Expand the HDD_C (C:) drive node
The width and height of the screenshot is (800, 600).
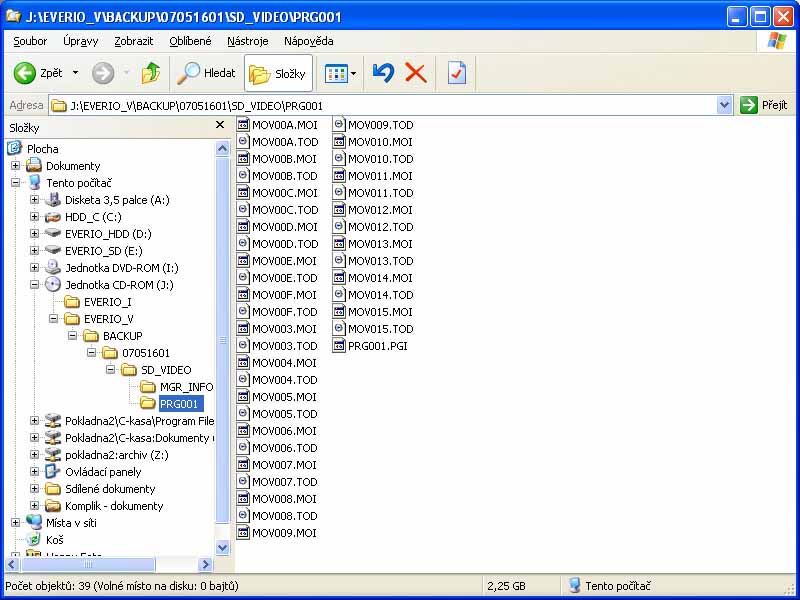pyautogui.click(x=34, y=217)
